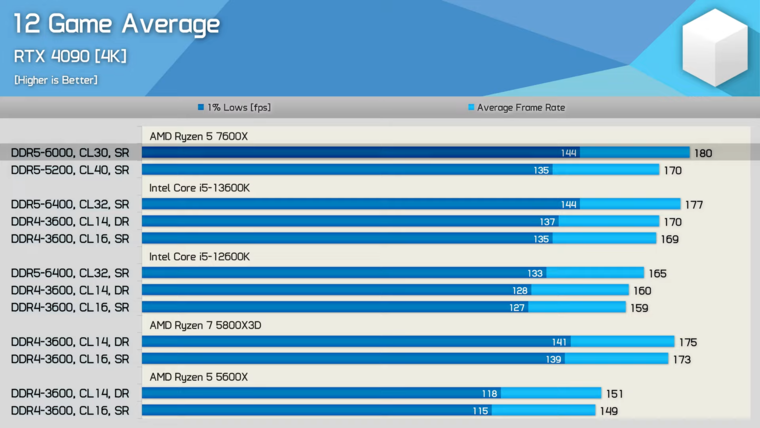Select the 'Intel Core i5-12600K' heading

(199, 256)
